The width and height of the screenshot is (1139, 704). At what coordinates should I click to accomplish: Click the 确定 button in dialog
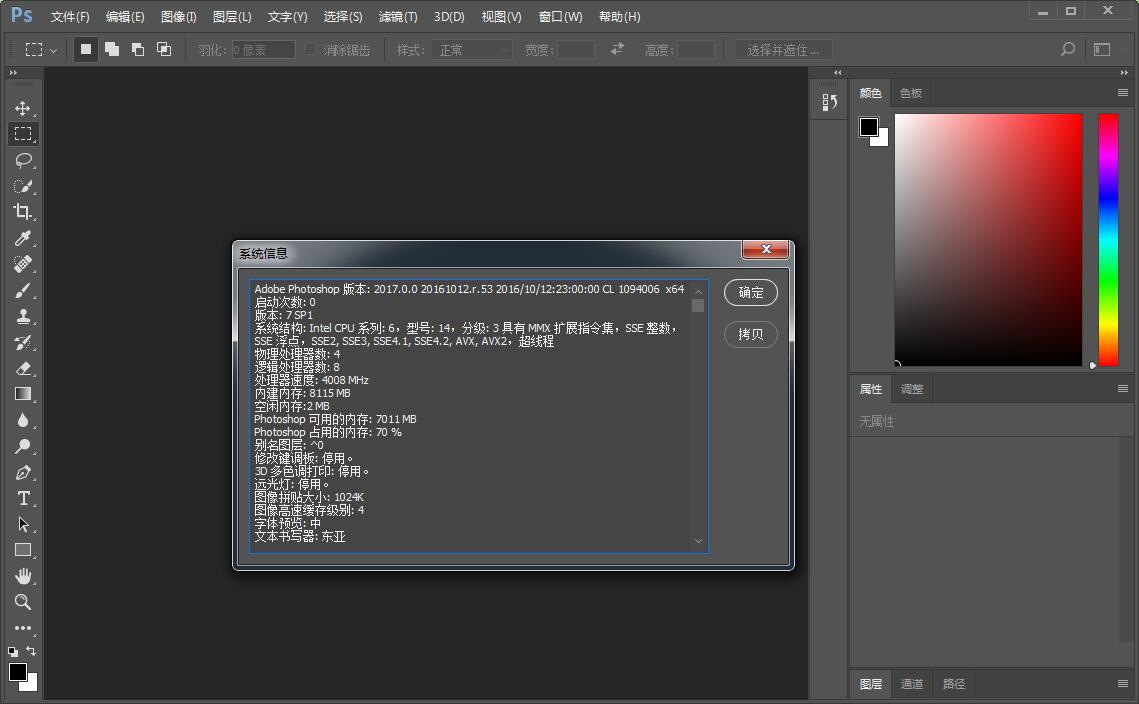750,293
